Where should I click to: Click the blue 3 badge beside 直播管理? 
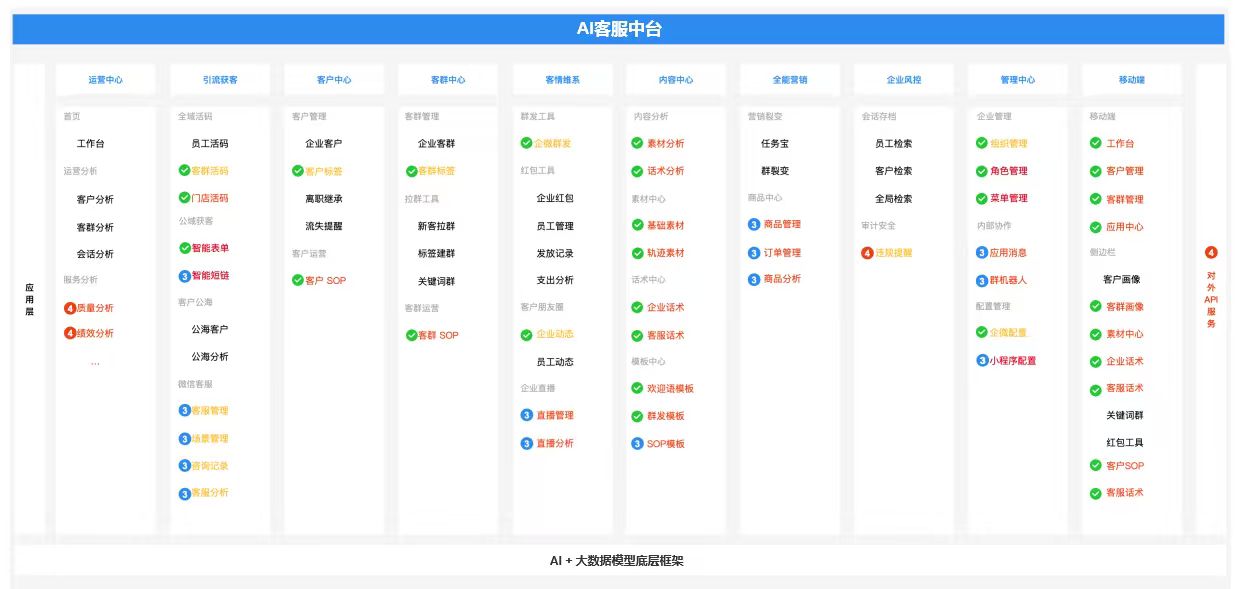pyautogui.click(x=527, y=415)
